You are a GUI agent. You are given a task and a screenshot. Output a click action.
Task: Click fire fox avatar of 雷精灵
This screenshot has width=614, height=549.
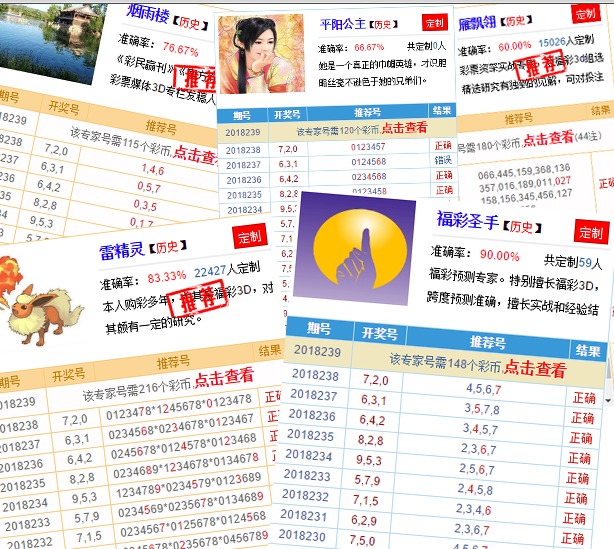pos(40,302)
